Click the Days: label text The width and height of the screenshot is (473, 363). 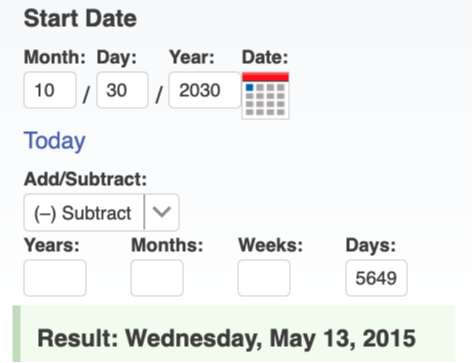(x=371, y=246)
